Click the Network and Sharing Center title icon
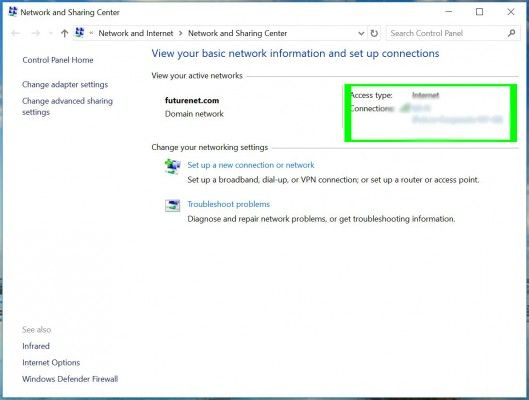The width and height of the screenshot is (529, 400). (12, 12)
